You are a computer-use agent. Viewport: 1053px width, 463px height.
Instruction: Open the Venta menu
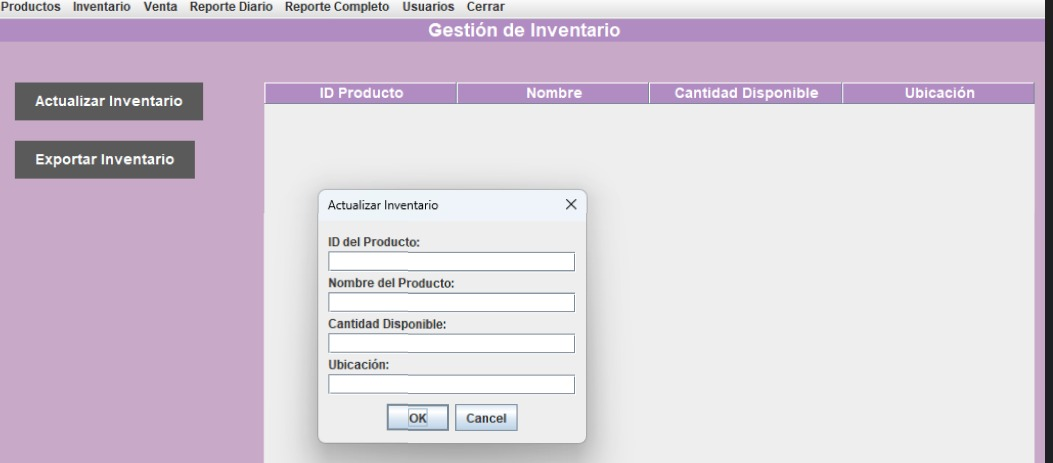[161, 7]
